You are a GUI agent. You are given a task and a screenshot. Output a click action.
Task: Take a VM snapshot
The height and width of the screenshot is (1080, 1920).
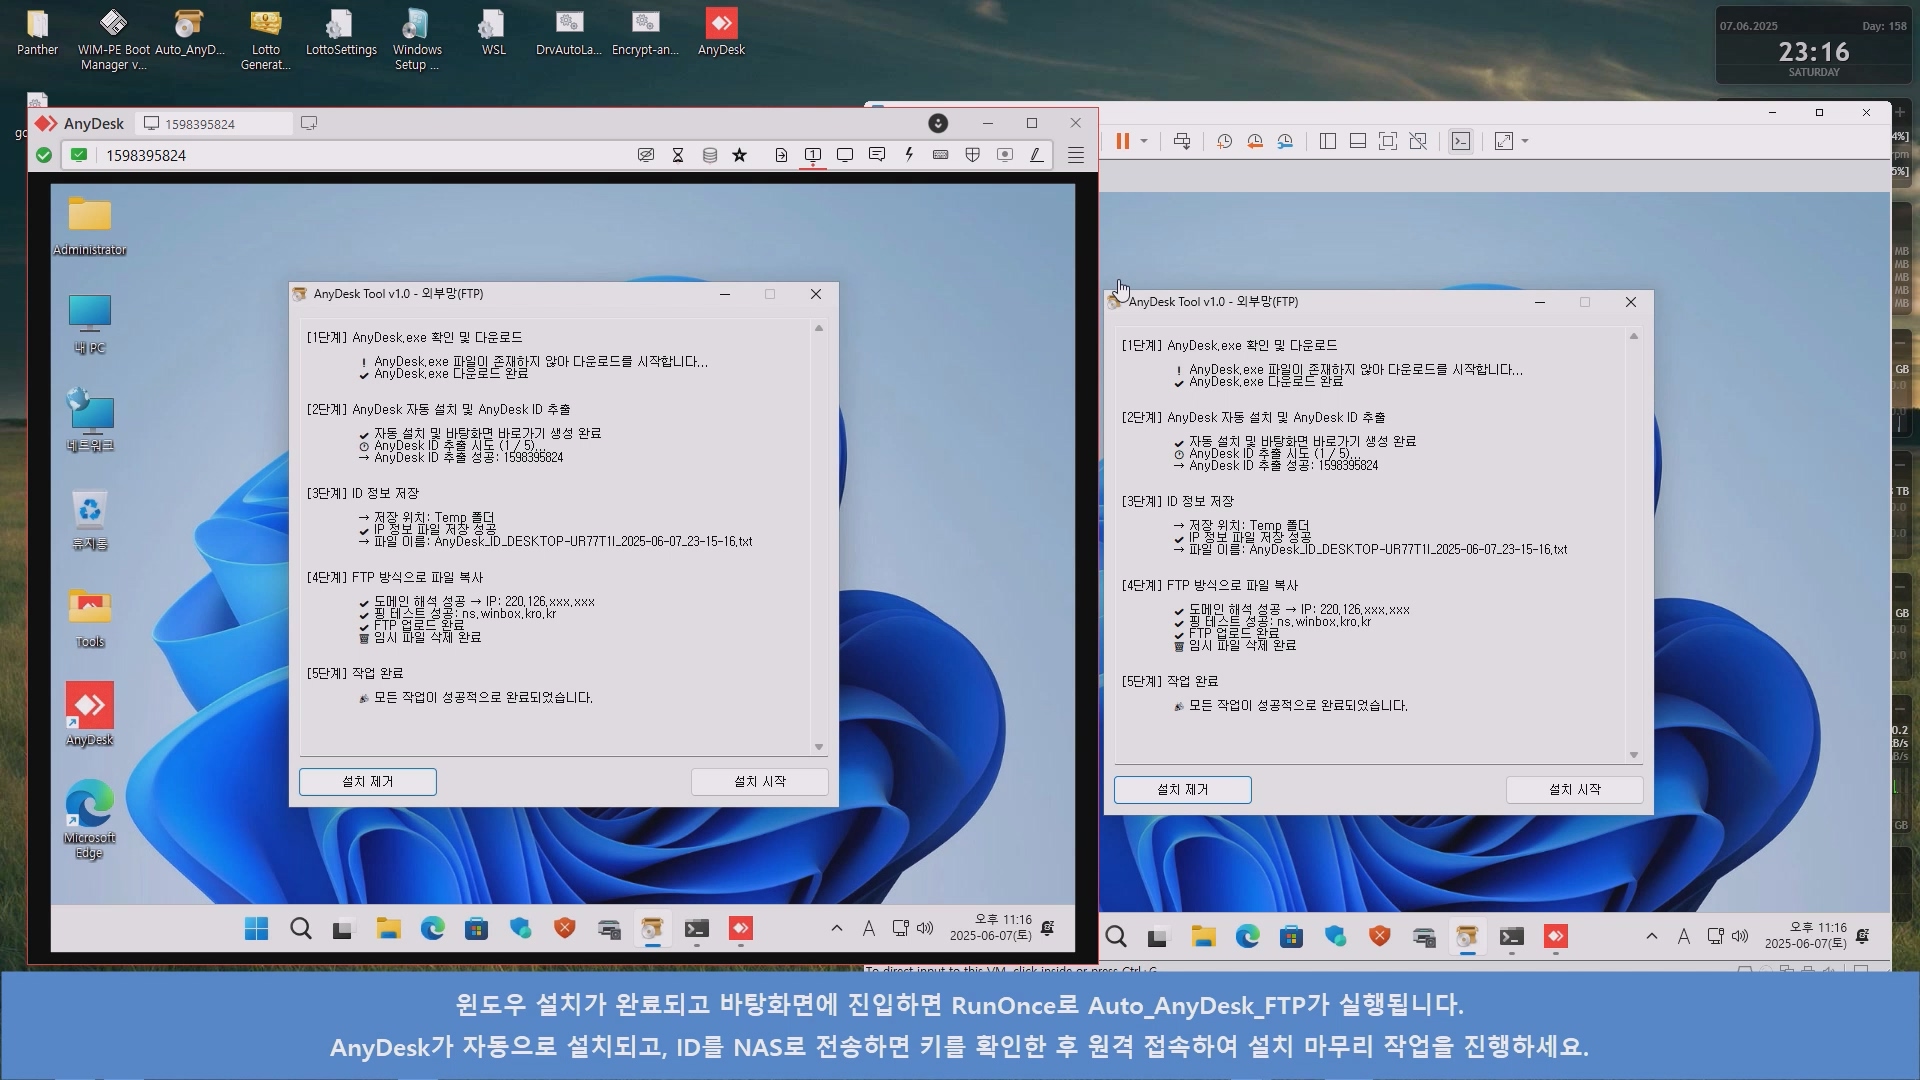pos(1224,141)
